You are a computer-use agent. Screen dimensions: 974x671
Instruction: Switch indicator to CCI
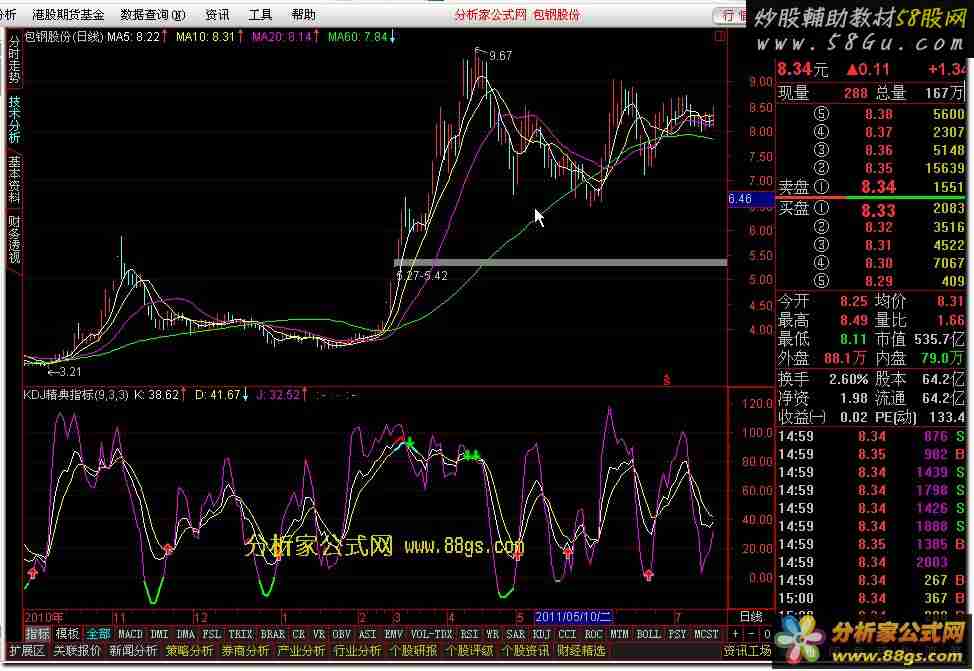tap(567, 634)
